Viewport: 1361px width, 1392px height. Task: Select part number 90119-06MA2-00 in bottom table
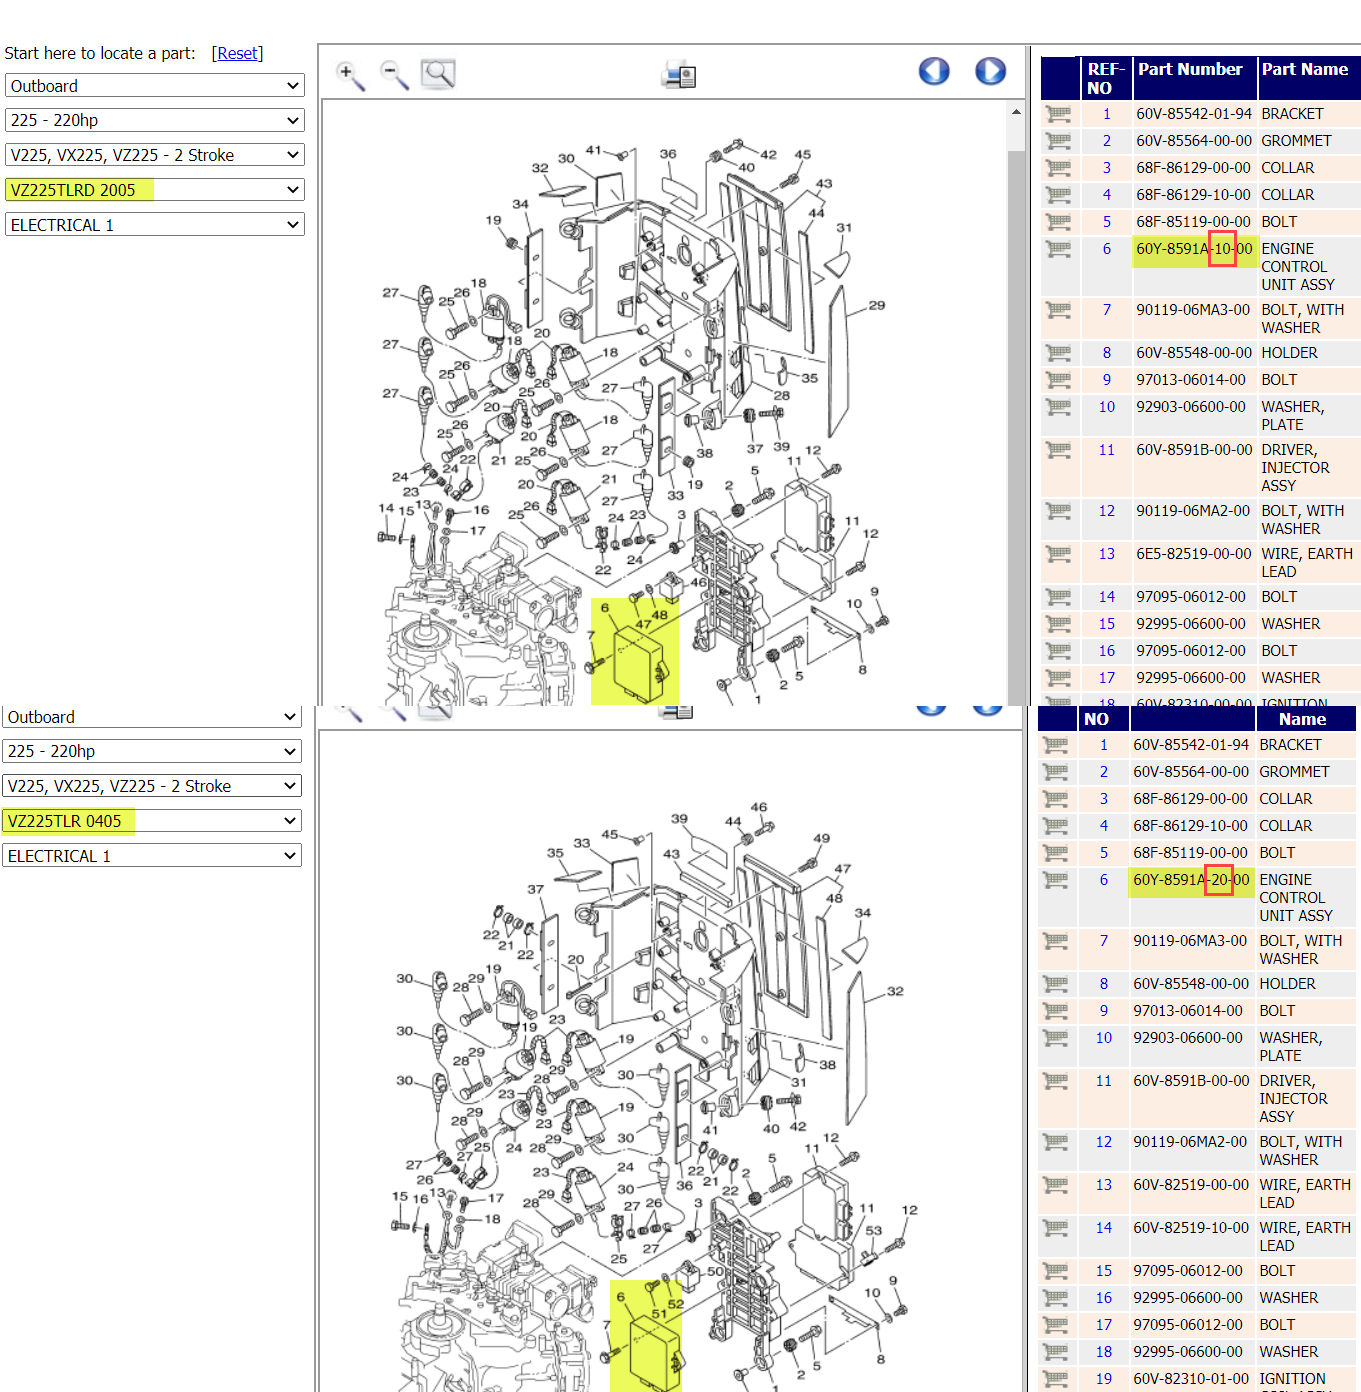click(x=1190, y=1142)
